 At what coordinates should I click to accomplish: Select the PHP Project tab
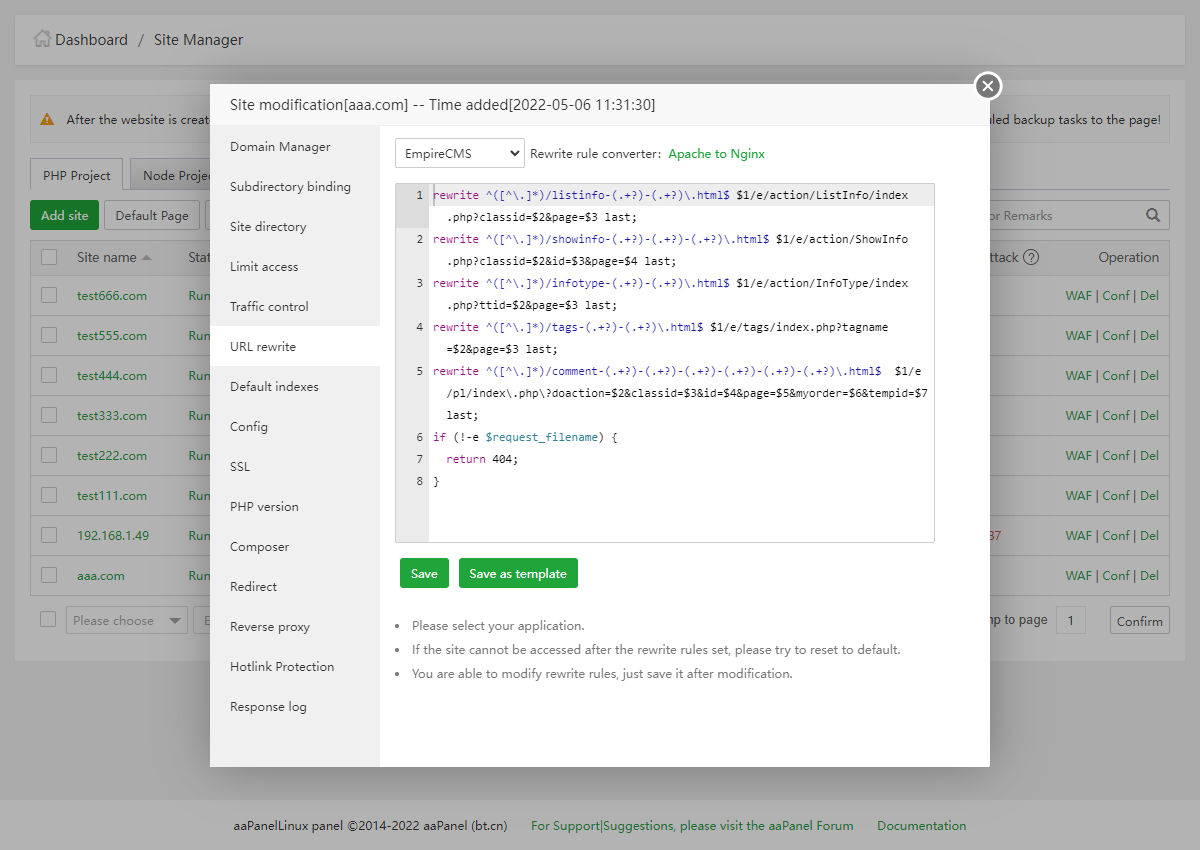pos(77,175)
